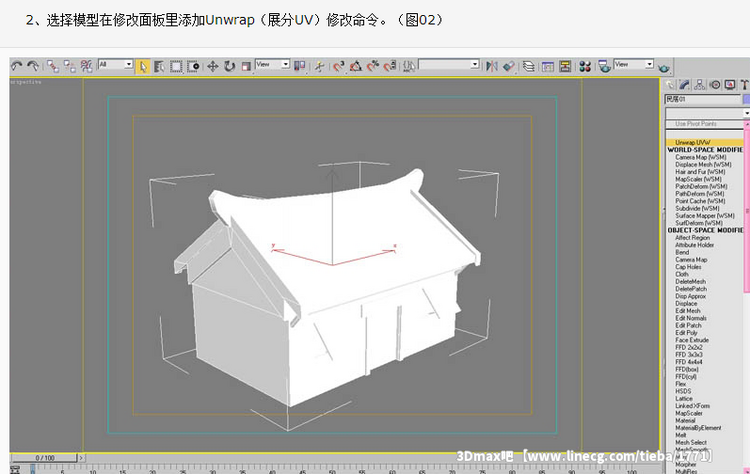Open the Layer Manager
This screenshot has width=750, height=474.
tap(529, 66)
